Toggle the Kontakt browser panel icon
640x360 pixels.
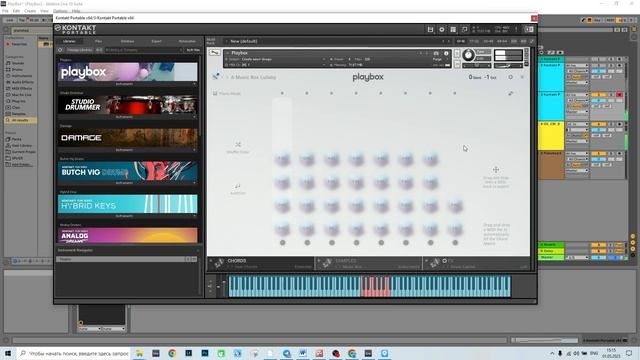(x=529, y=29)
